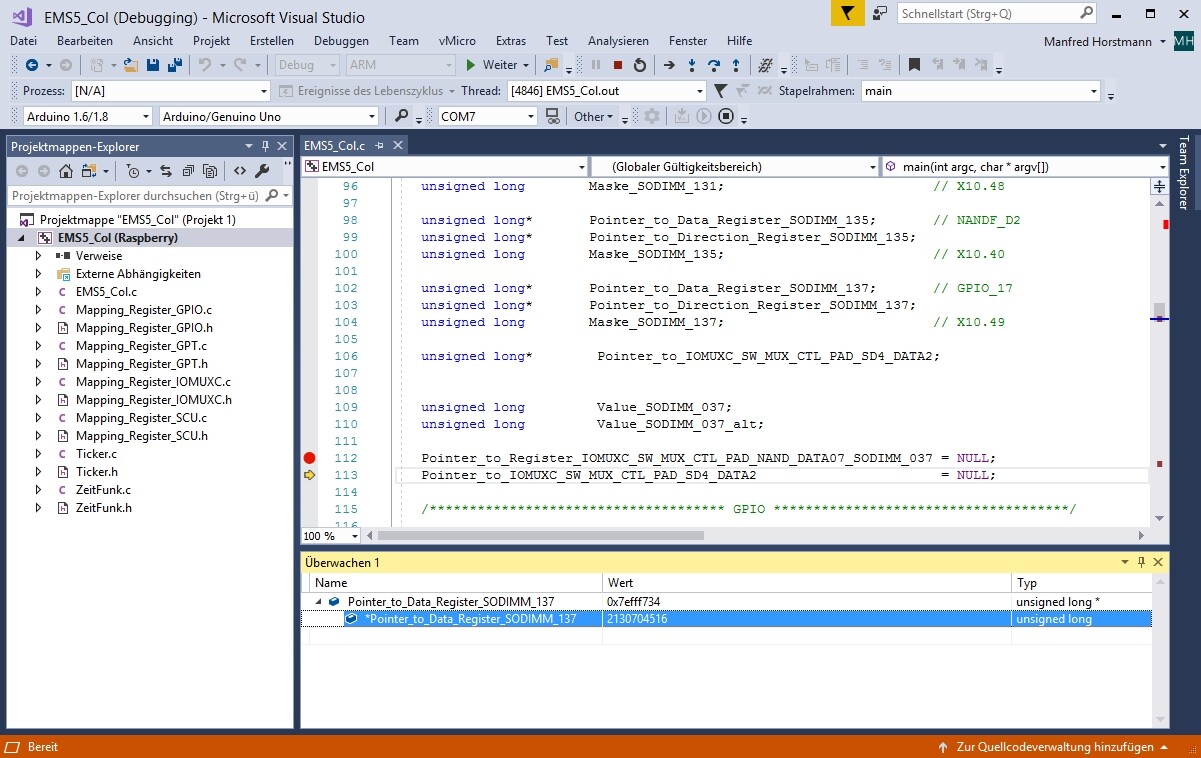The image size is (1201, 758).
Task: Collapse Pointer_to_Data_Register_SODIMM_137 watch entry
Action: (319, 602)
